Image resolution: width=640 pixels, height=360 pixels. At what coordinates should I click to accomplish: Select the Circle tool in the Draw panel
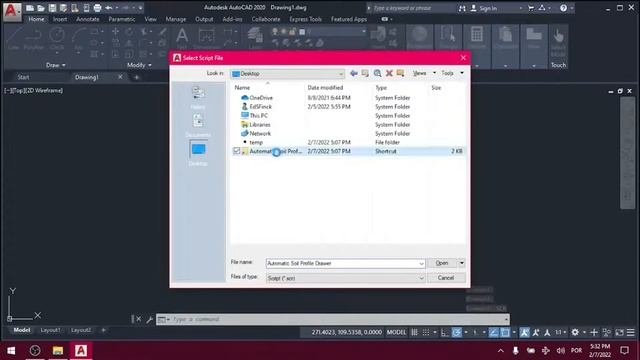click(x=57, y=39)
